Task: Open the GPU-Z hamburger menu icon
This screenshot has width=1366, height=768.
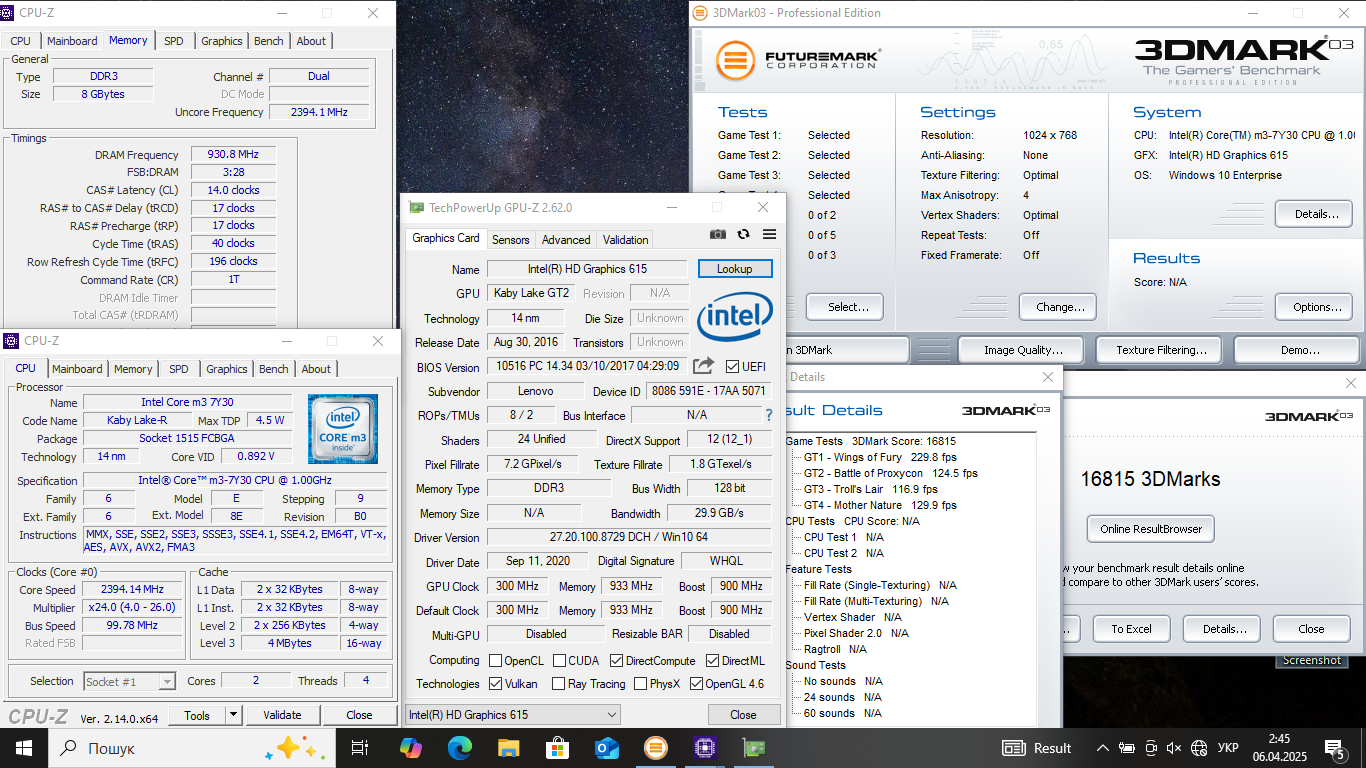Action: click(769, 234)
